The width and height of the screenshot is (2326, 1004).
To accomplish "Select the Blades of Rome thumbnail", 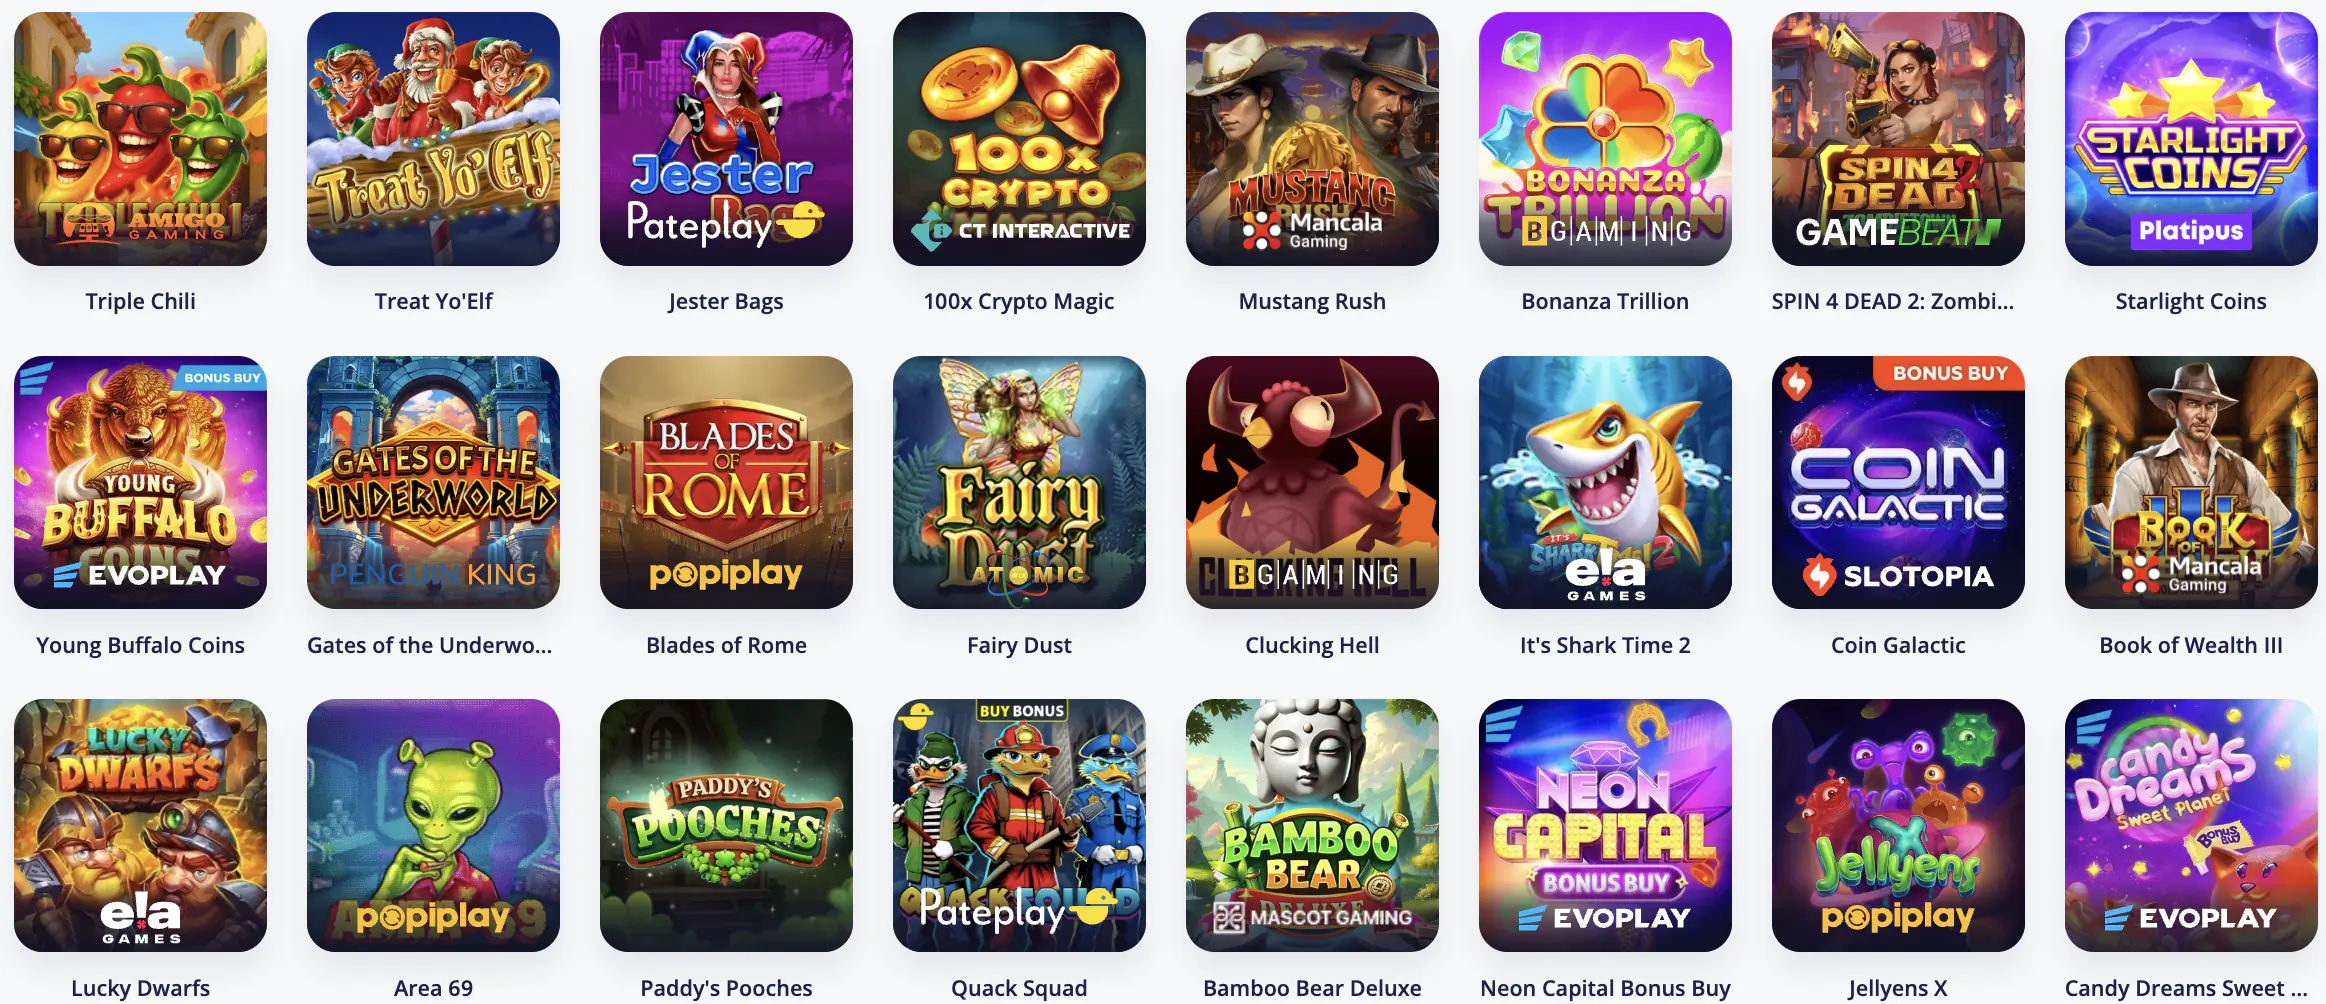I will click(726, 482).
